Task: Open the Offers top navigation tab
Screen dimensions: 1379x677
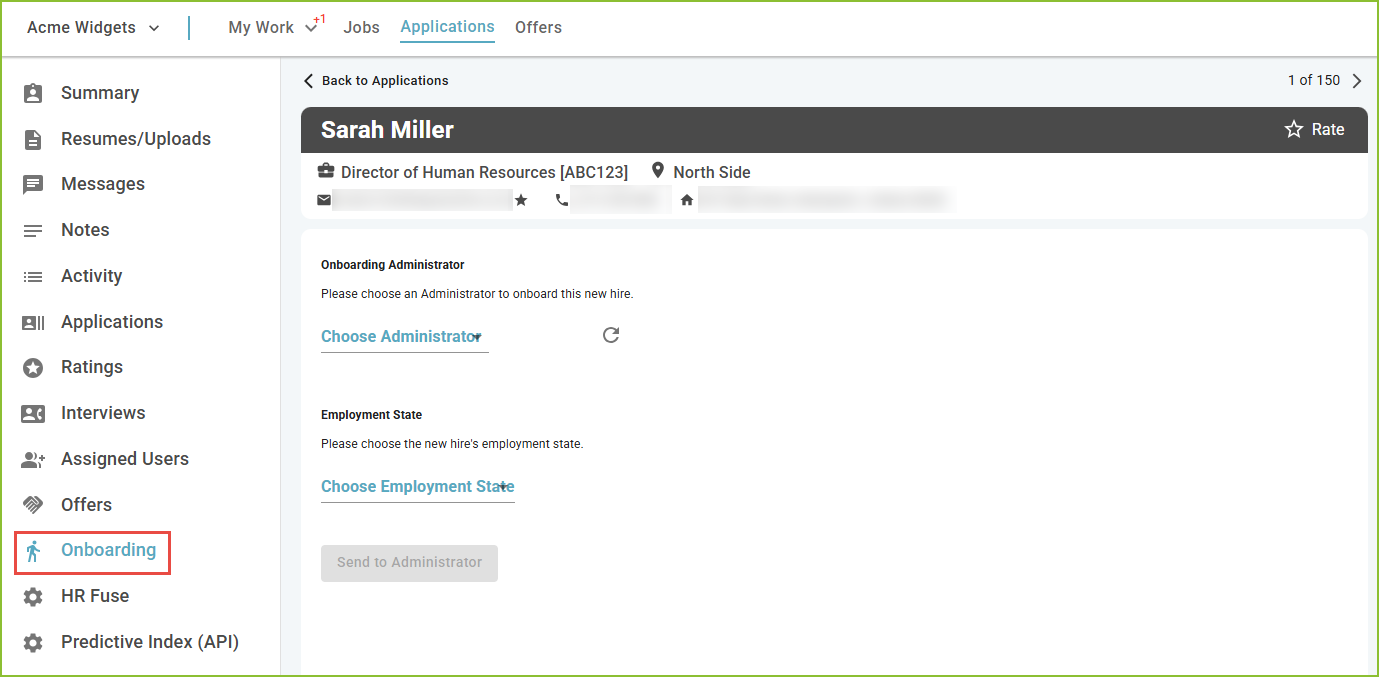Action: pyautogui.click(x=538, y=28)
